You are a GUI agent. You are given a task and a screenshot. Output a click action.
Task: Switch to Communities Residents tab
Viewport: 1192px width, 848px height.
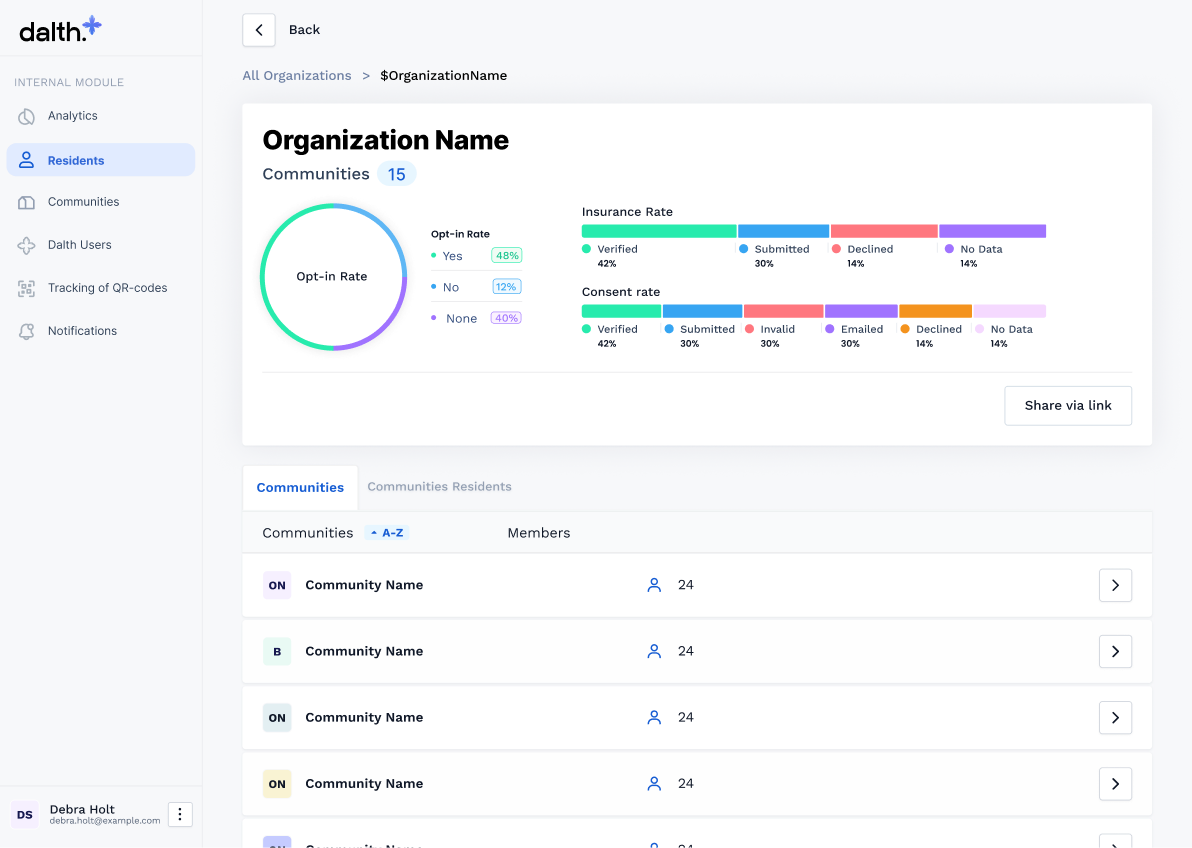[439, 487]
